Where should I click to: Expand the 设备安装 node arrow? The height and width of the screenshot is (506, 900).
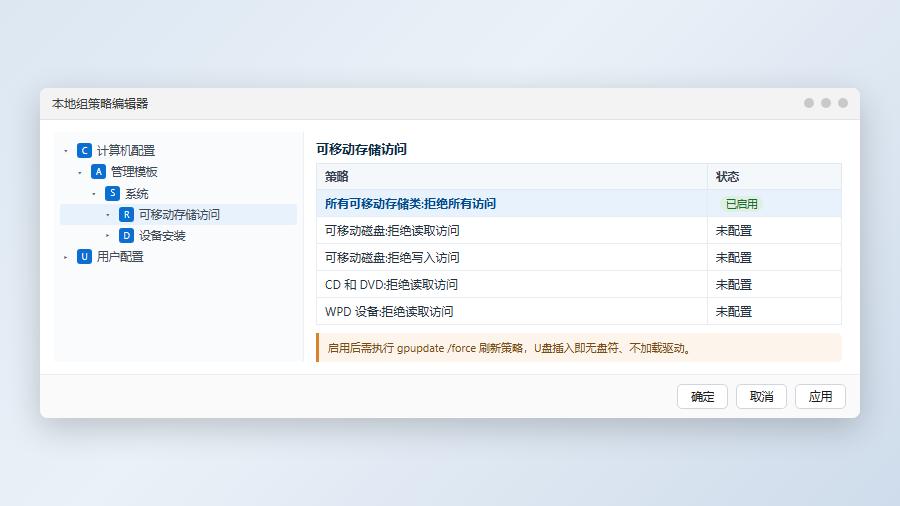107,236
